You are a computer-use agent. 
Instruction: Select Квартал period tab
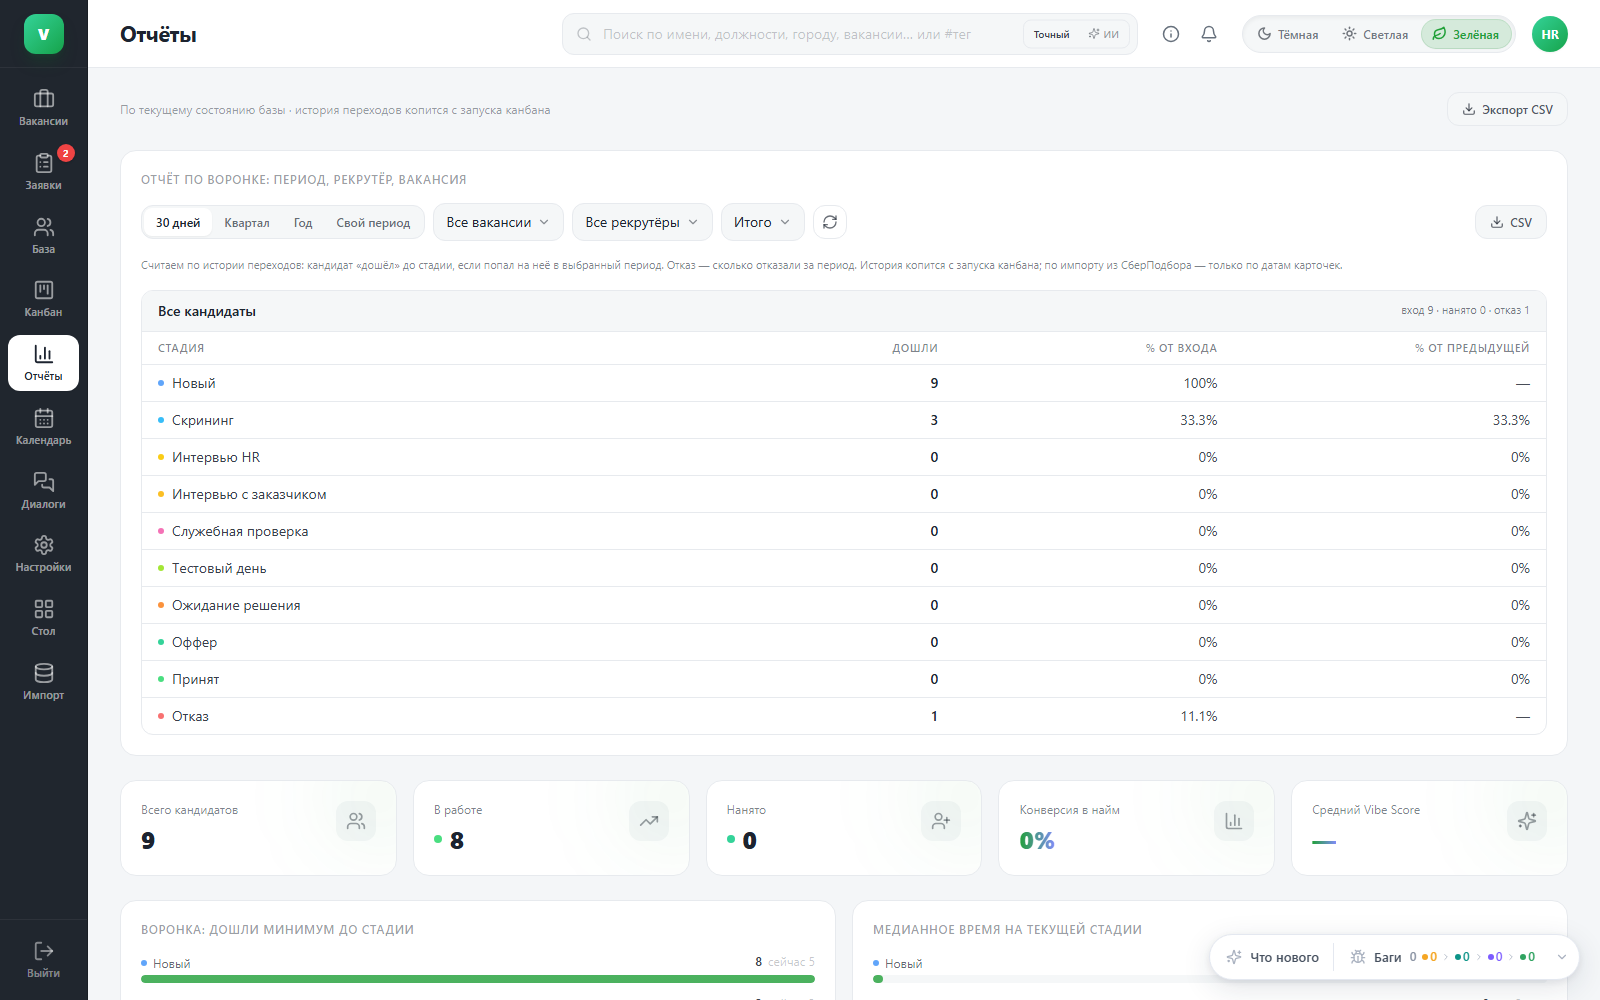tap(247, 222)
